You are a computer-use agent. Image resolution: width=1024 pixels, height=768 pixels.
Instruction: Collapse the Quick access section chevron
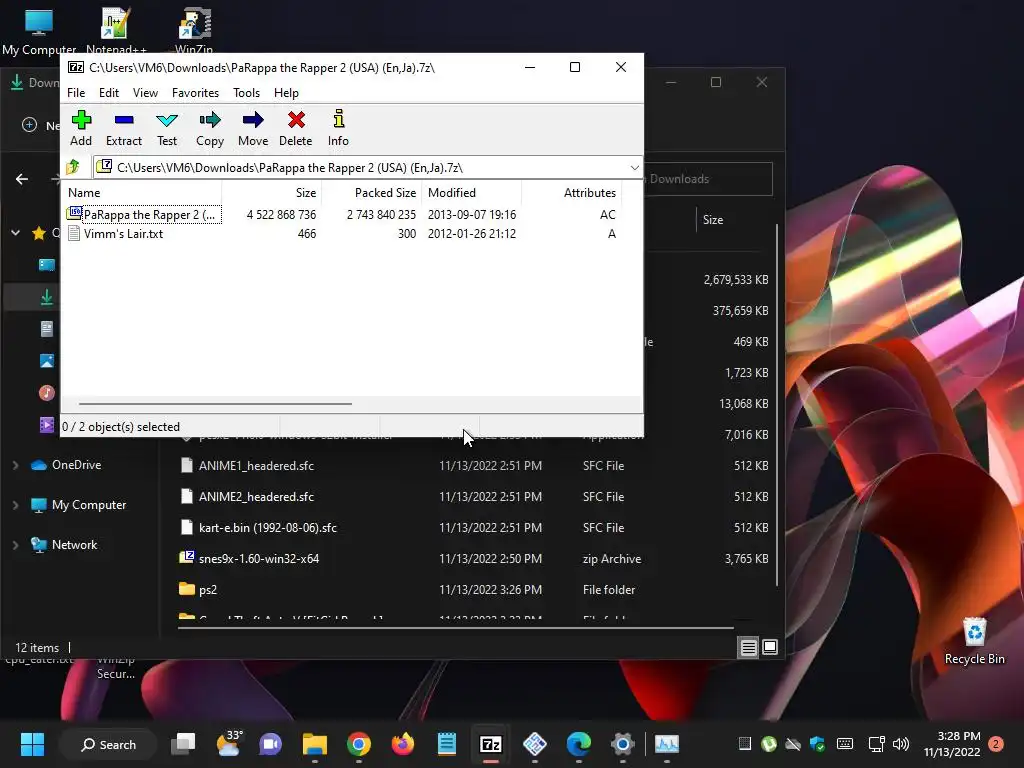(15, 232)
